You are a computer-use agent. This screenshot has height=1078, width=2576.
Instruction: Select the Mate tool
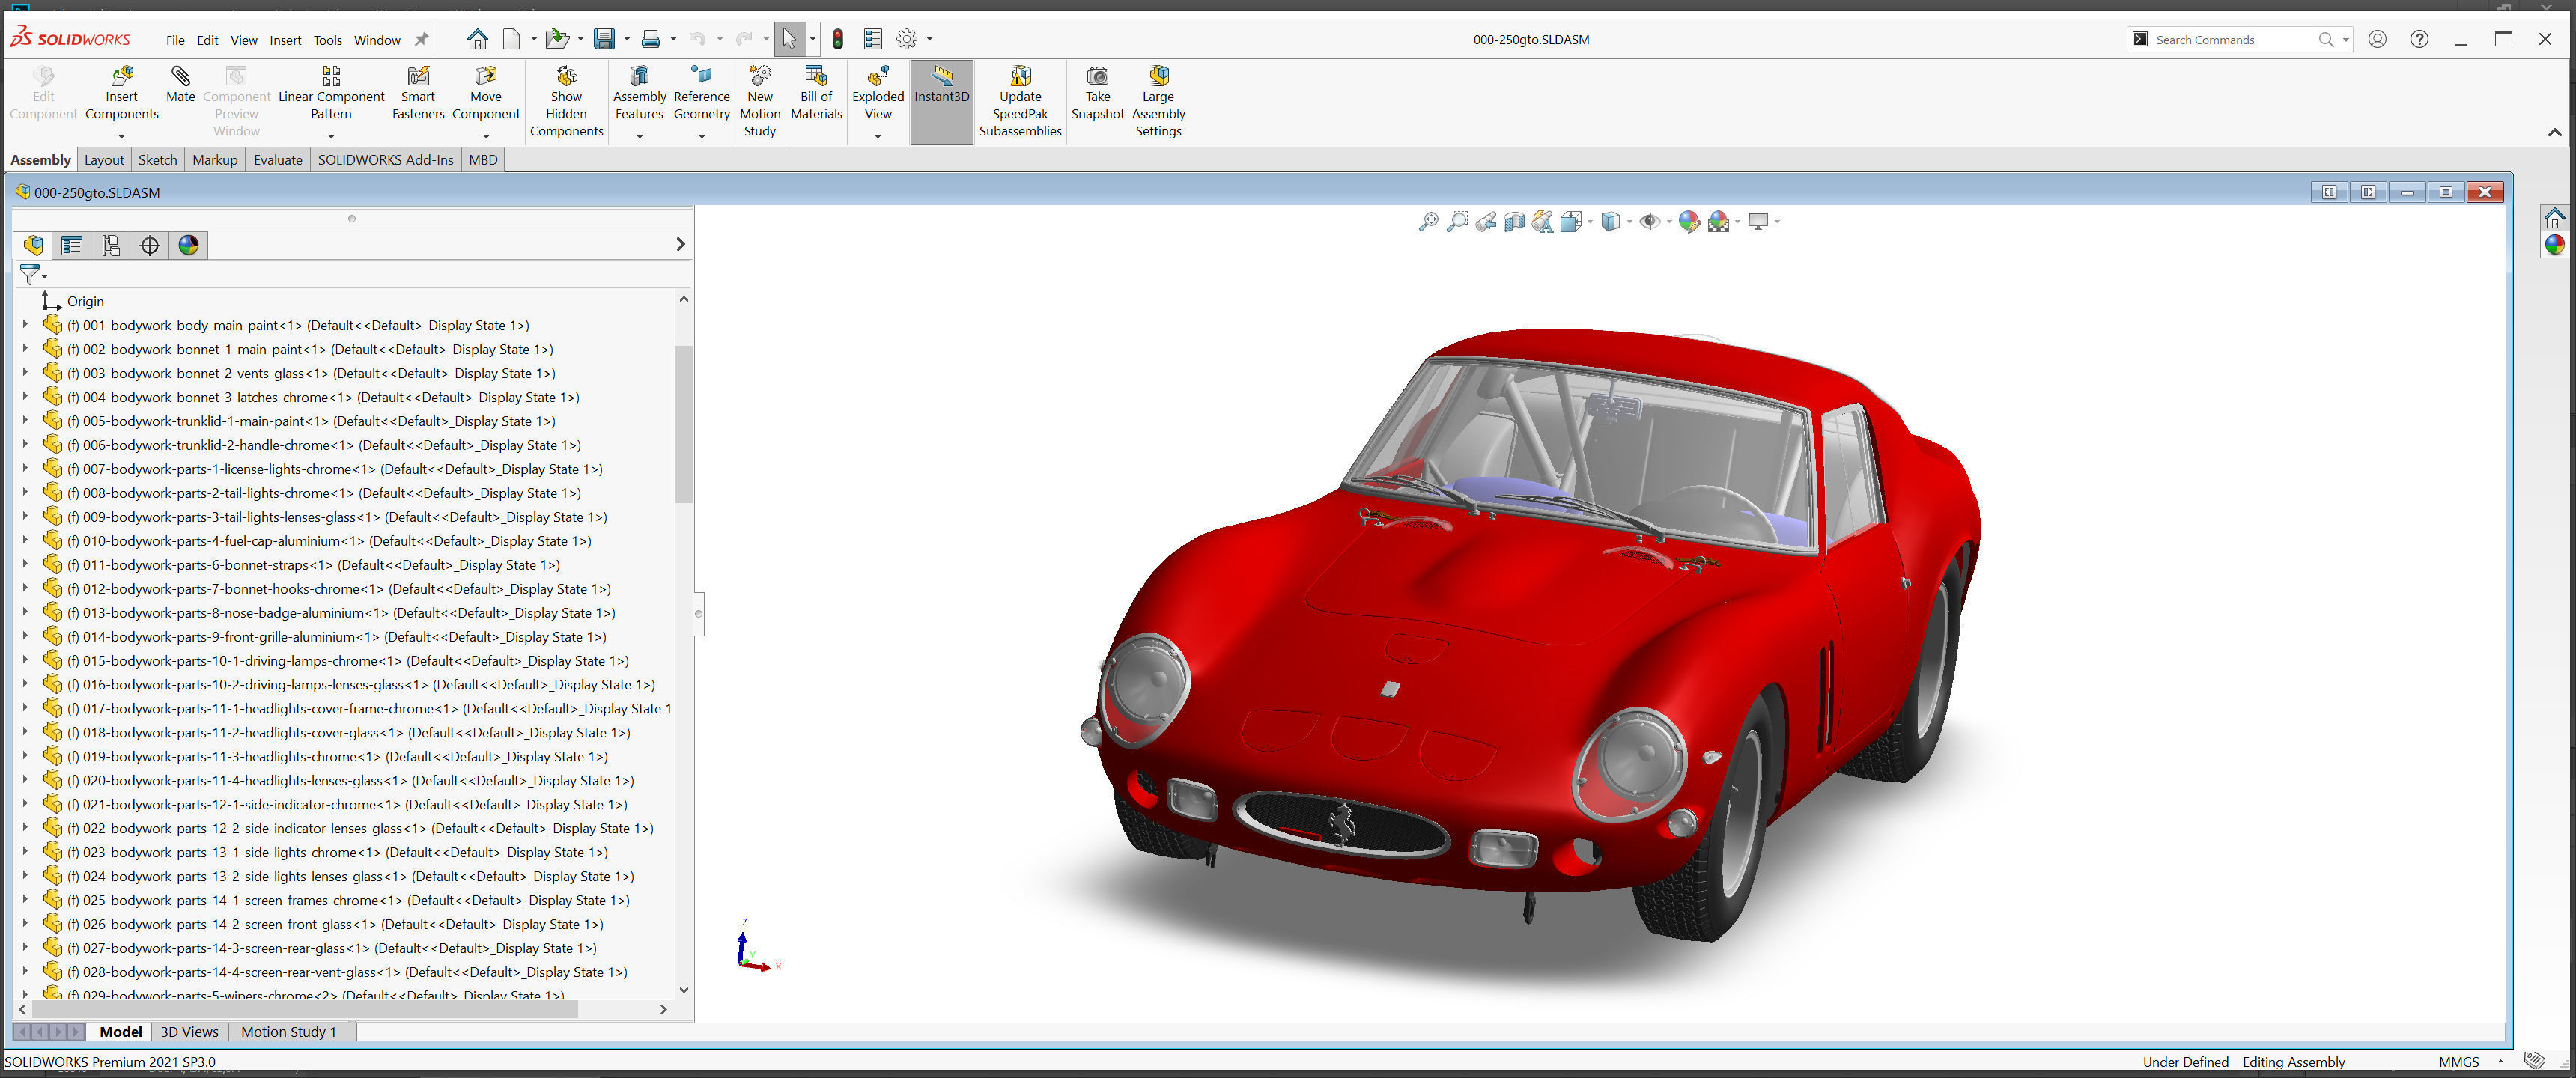click(180, 85)
